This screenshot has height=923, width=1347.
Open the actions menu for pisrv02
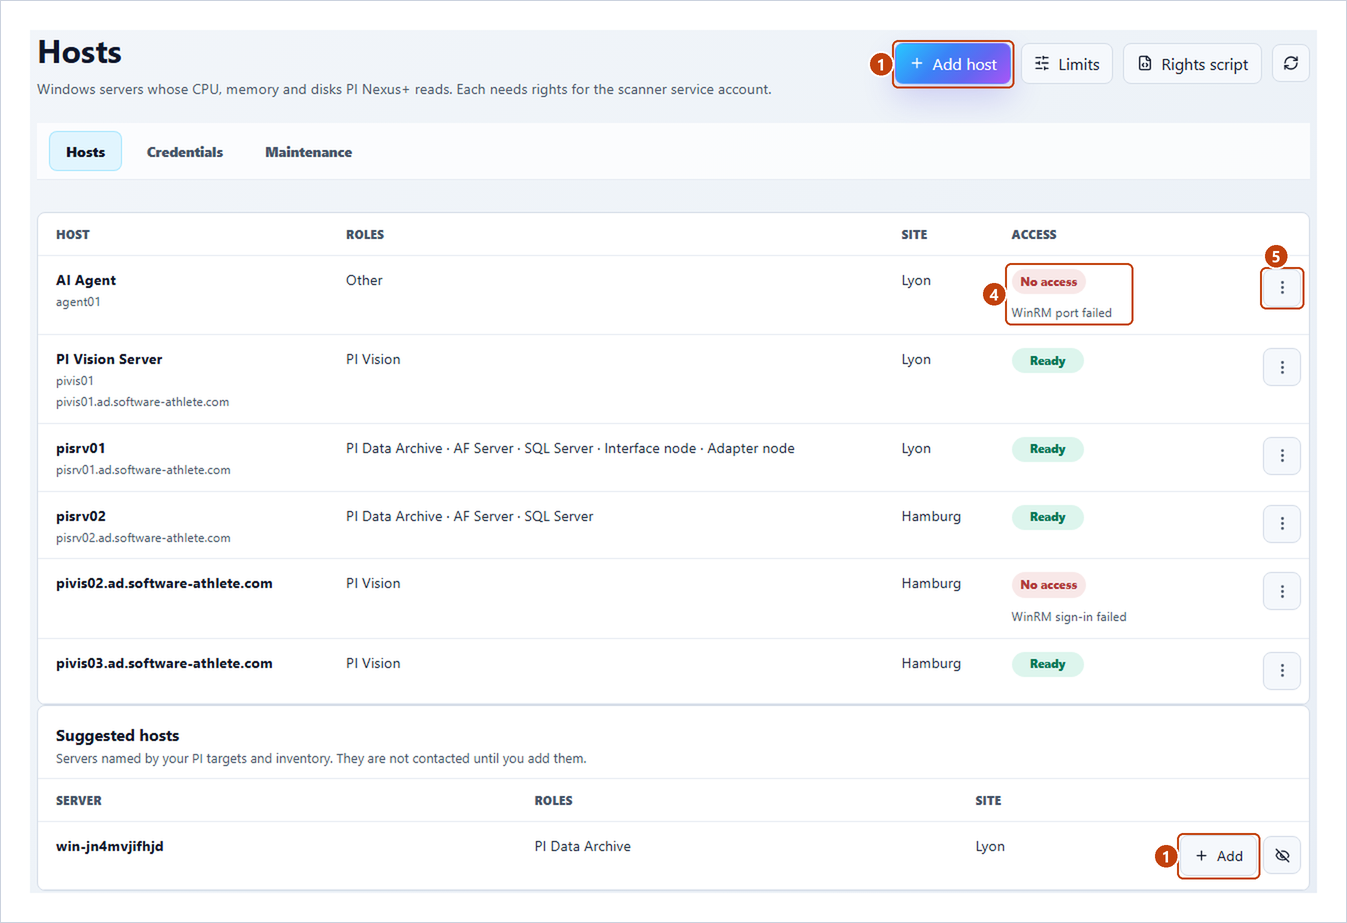tap(1282, 524)
